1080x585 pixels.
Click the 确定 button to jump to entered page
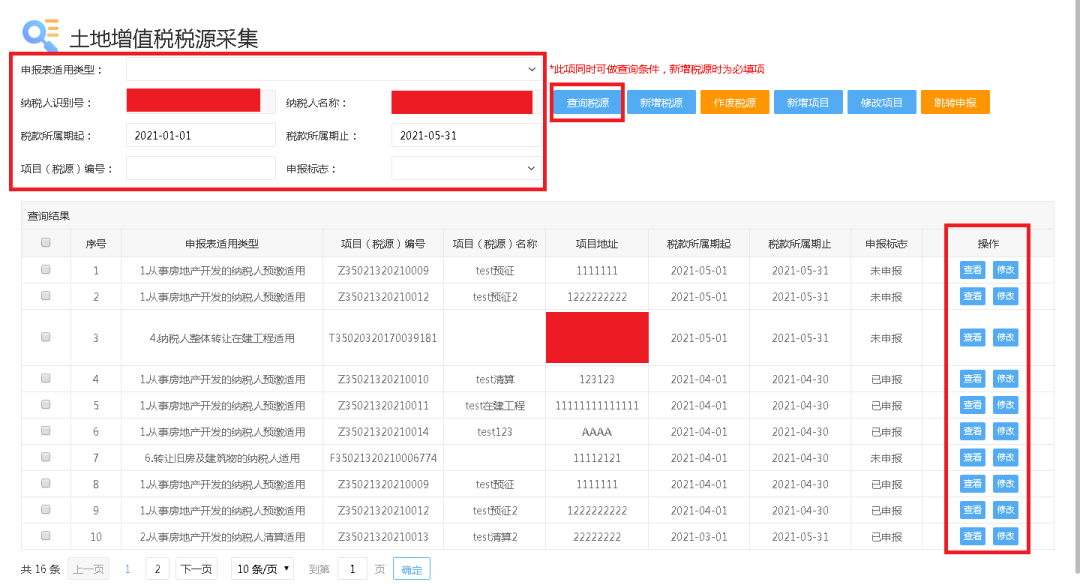tap(412, 568)
